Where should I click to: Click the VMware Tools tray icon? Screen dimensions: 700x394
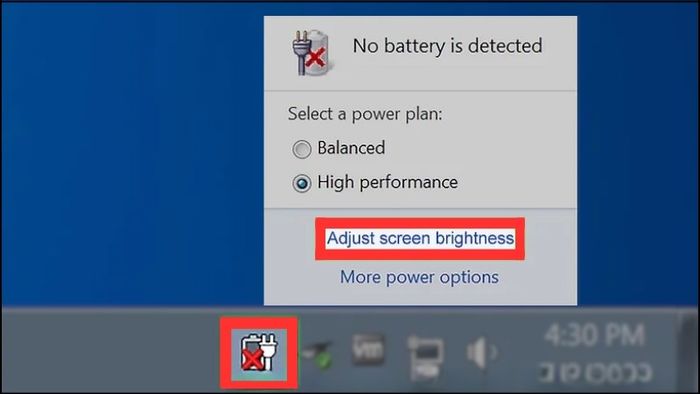pos(368,349)
